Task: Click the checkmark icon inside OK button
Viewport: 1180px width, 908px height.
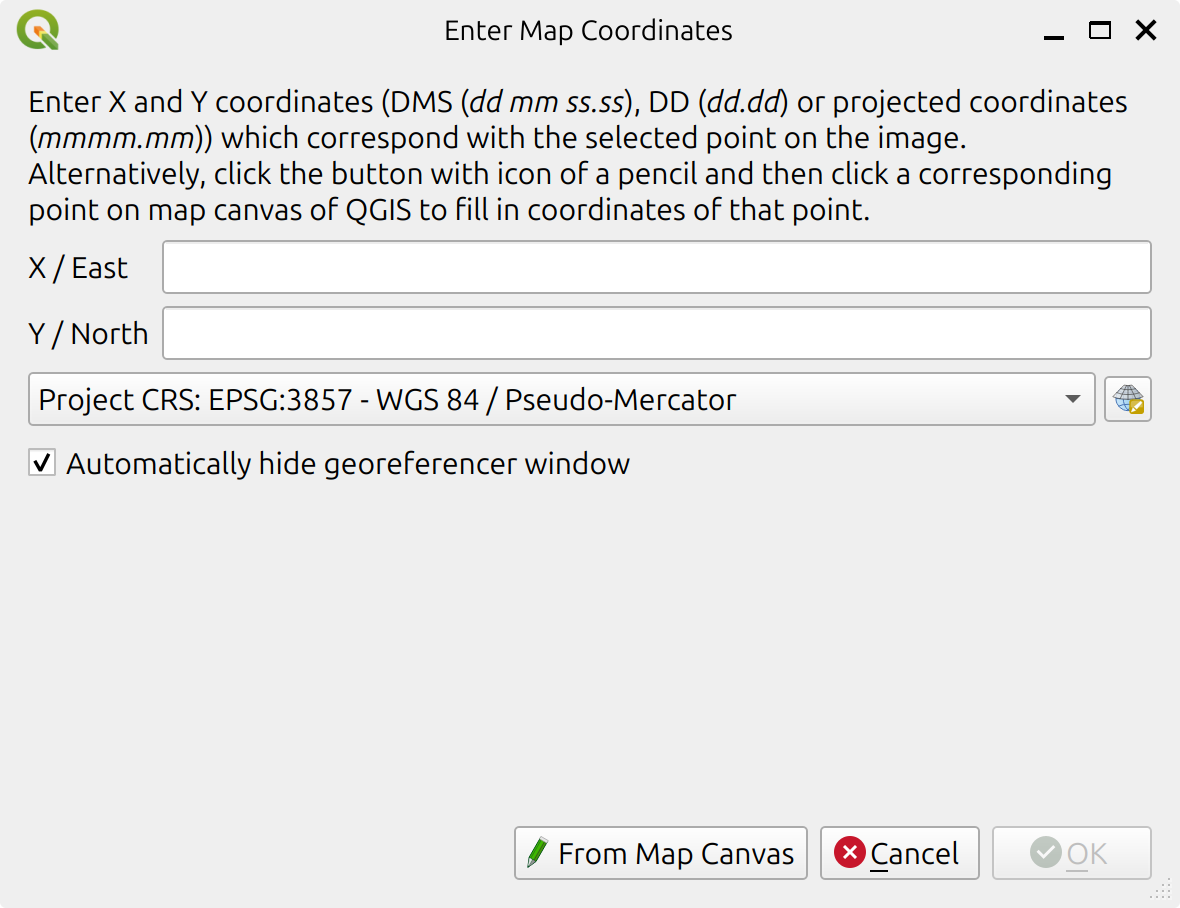Action: point(1046,853)
